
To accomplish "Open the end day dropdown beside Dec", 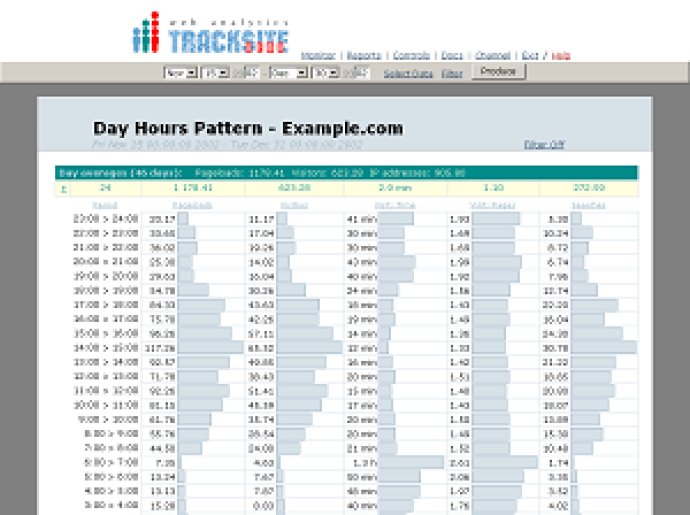I will pyautogui.click(x=326, y=73).
